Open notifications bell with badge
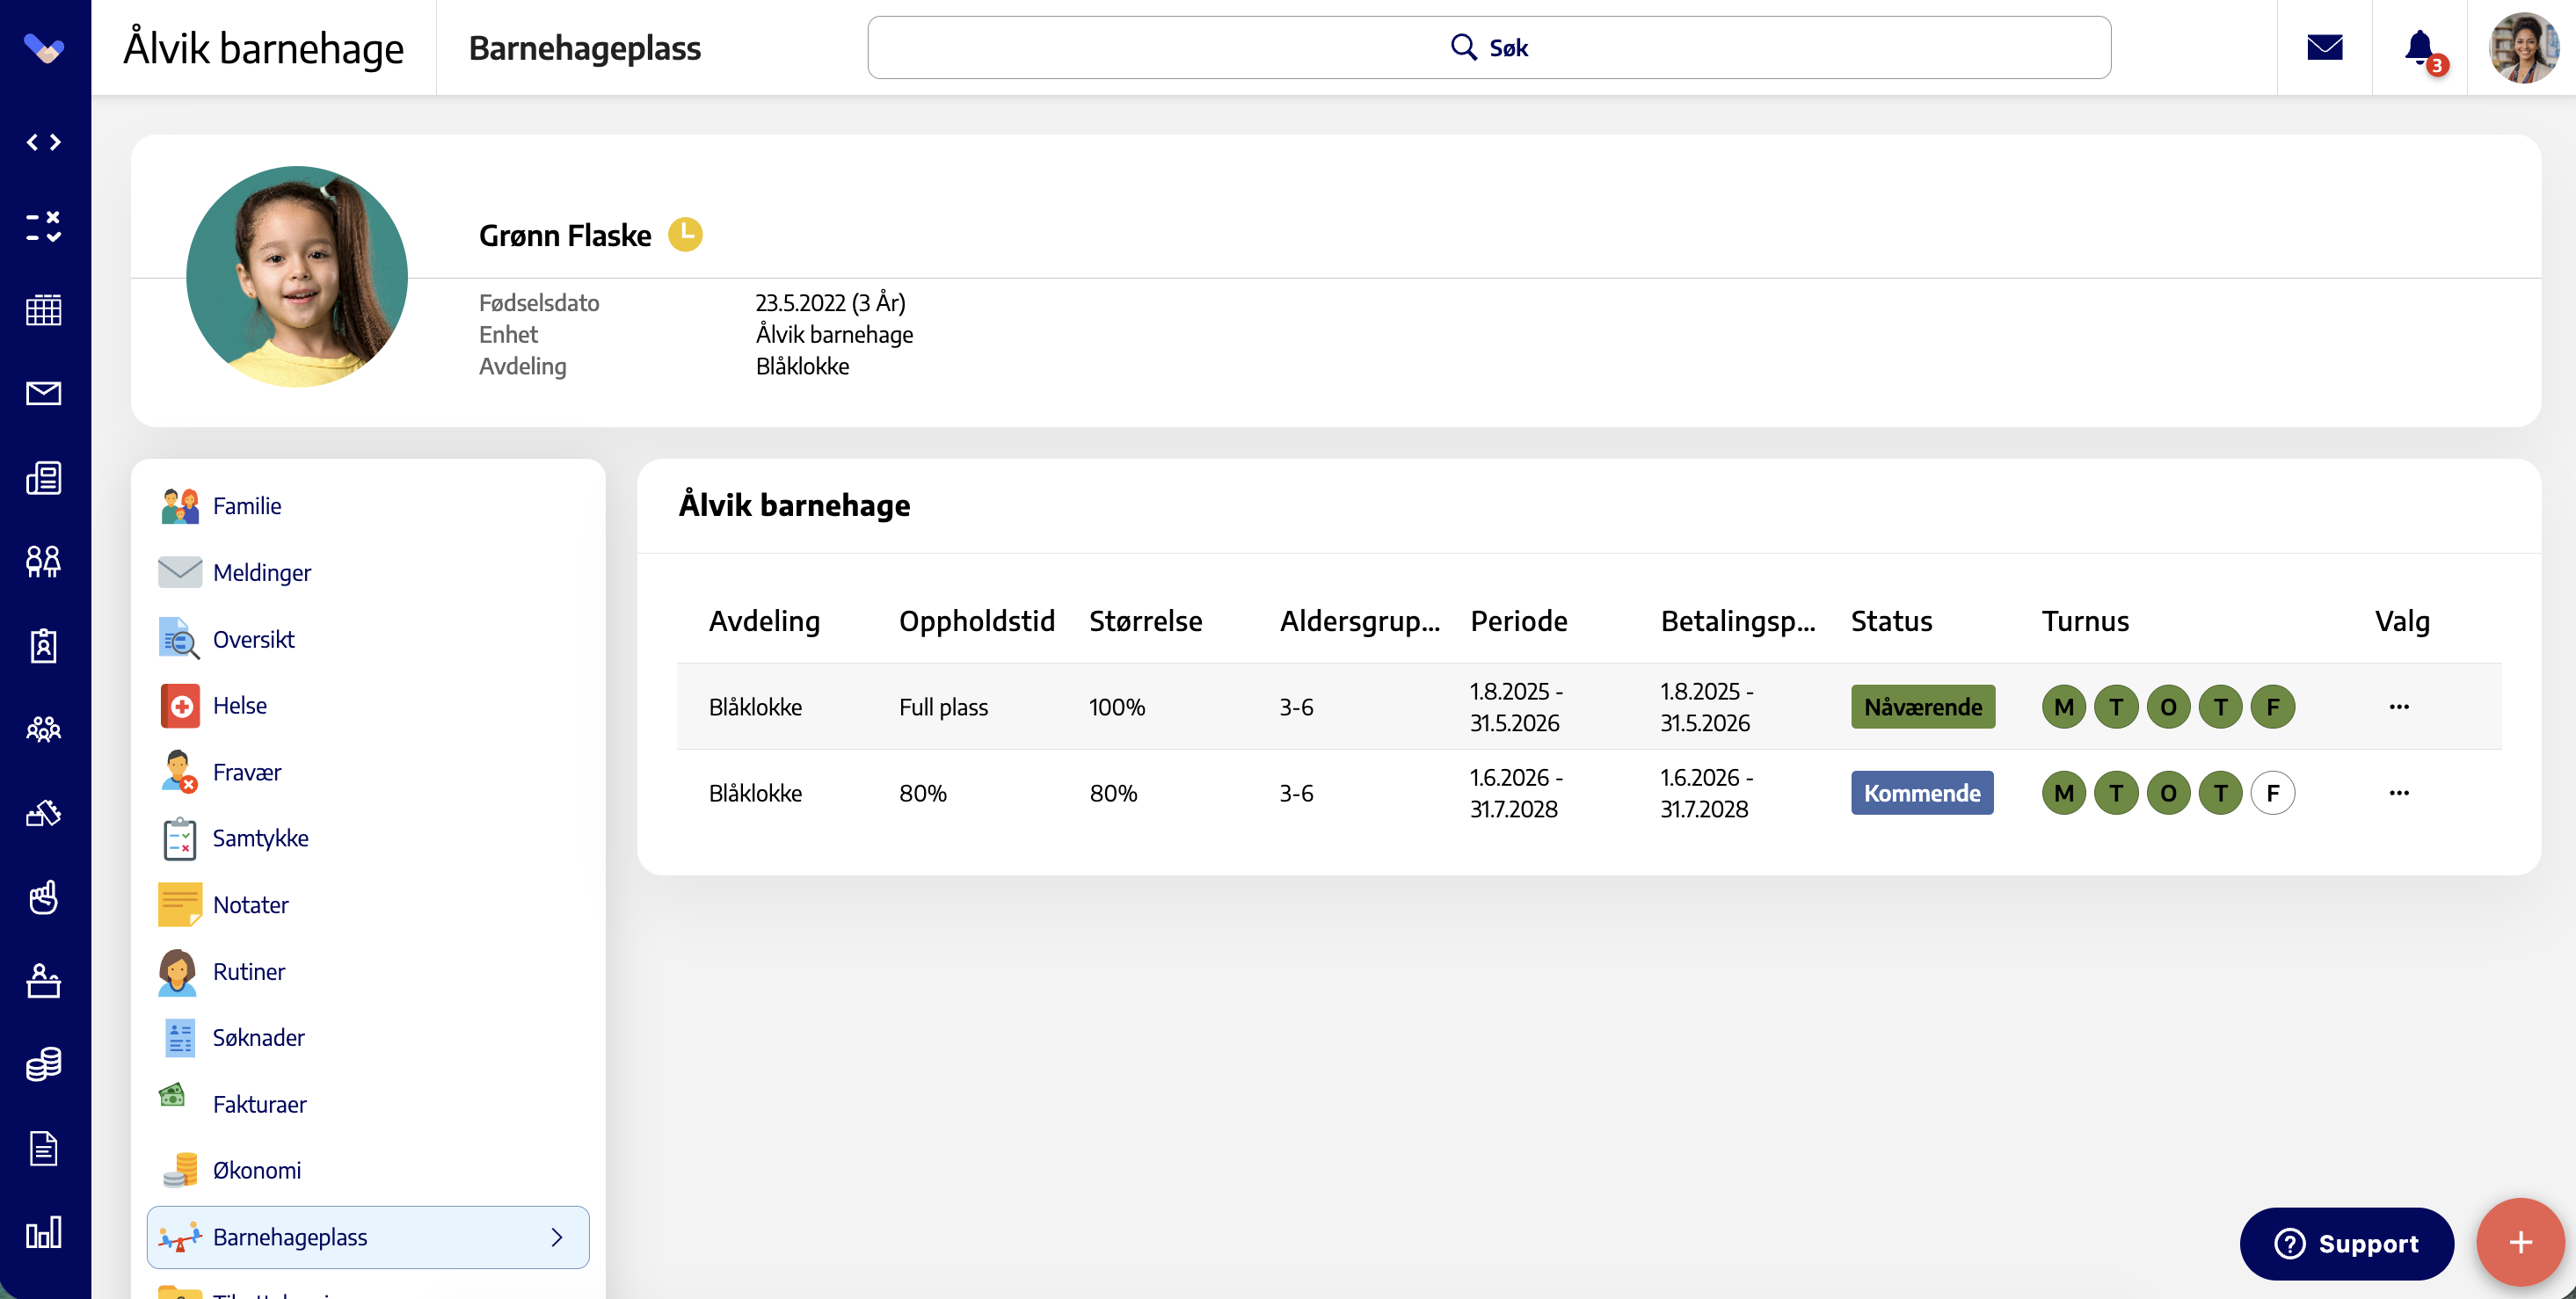The image size is (2576, 1299). coord(2421,48)
